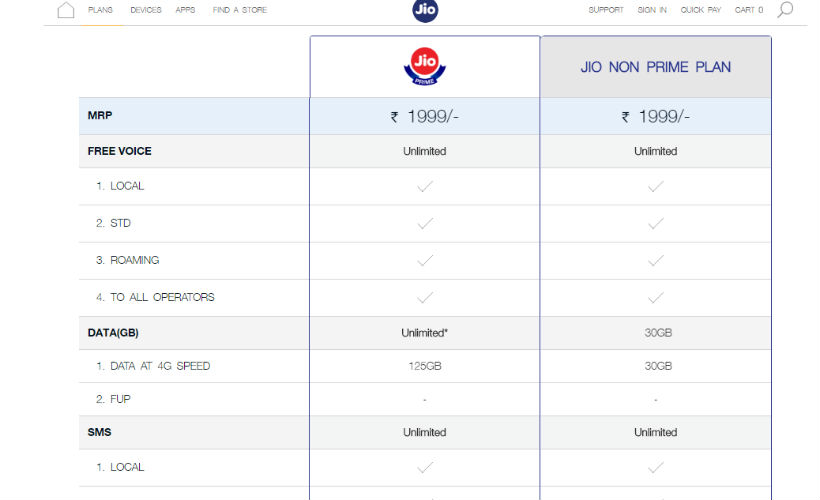Click Non Prime price 1999/-

tap(655, 116)
